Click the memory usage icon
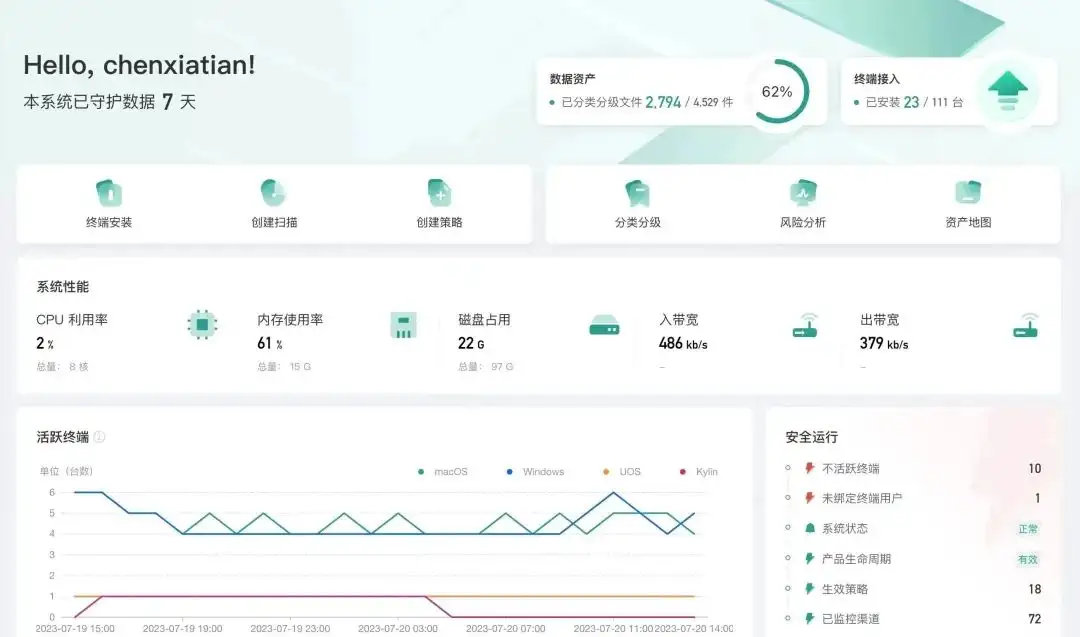Viewport: 1080px width, 637px height. pos(404,325)
